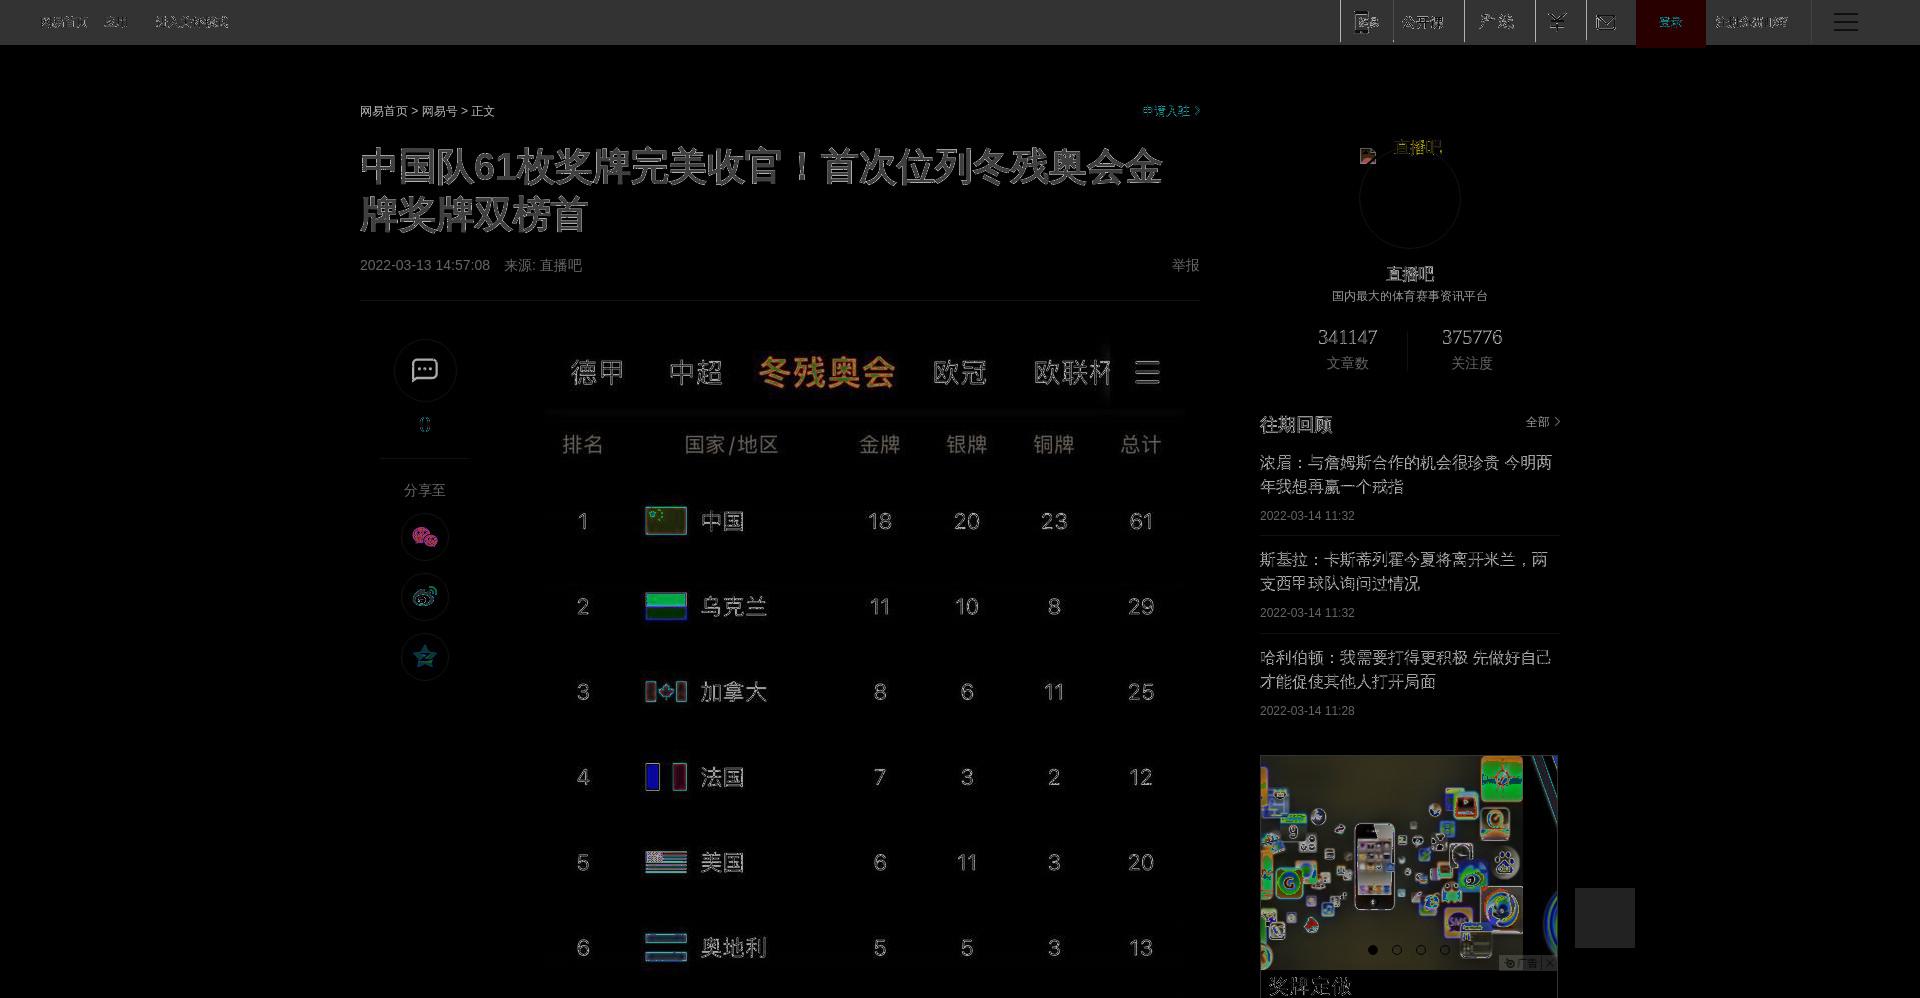Image resolution: width=1920 pixels, height=998 pixels.
Task: Select third carousel dot in ad
Action: click(1421, 950)
